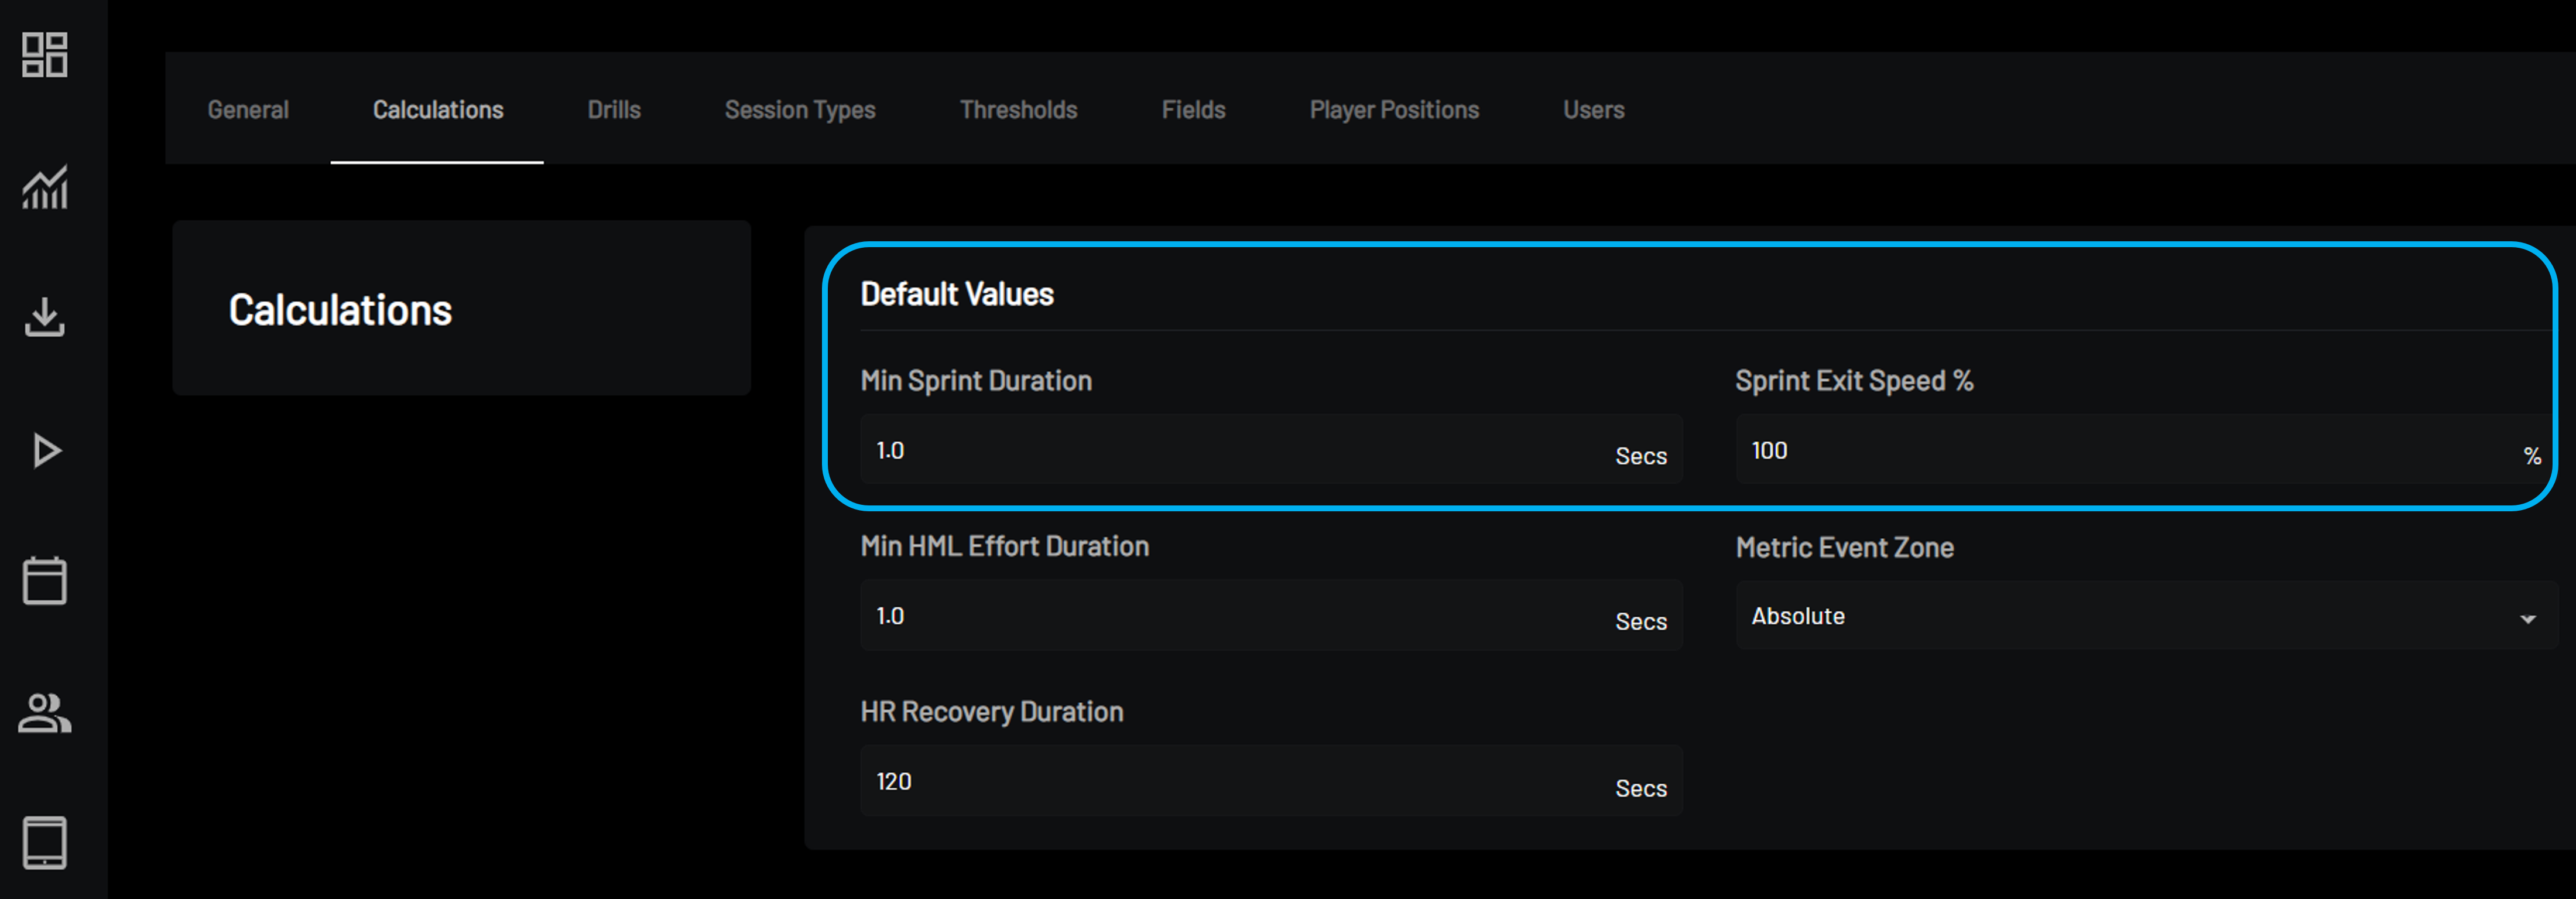Open the Session Types tab
The width and height of the screenshot is (2576, 899).
(800, 109)
